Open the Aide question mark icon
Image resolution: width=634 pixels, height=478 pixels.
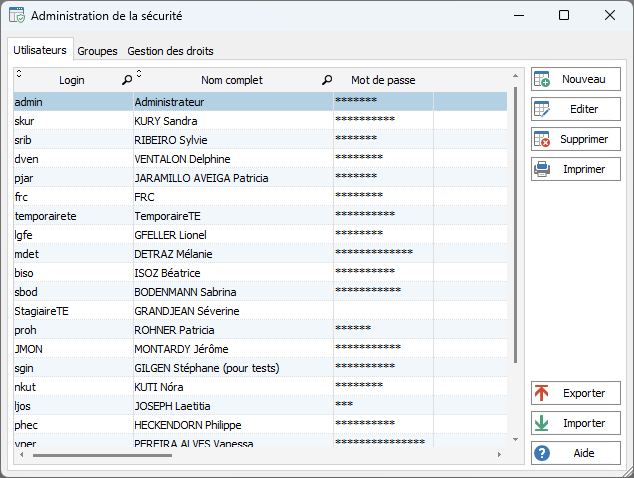click(542, 453)
